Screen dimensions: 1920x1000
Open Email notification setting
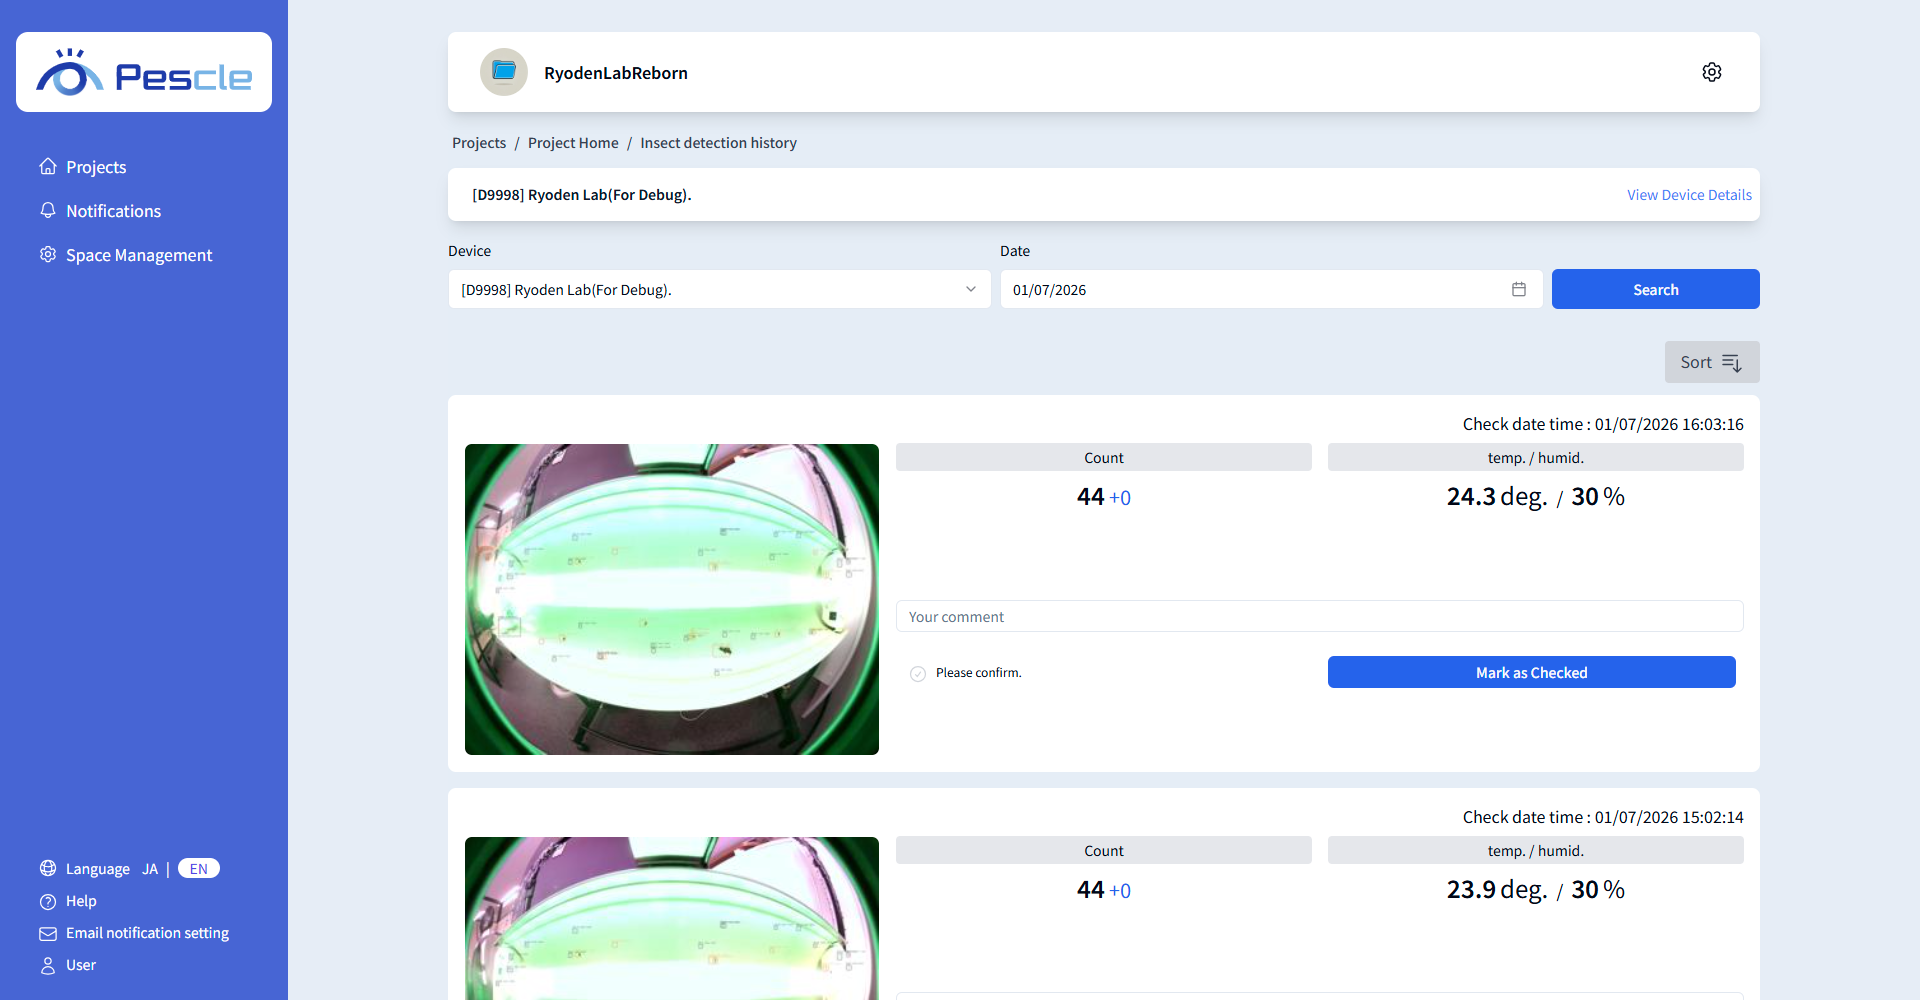click(x=147, y=933)
